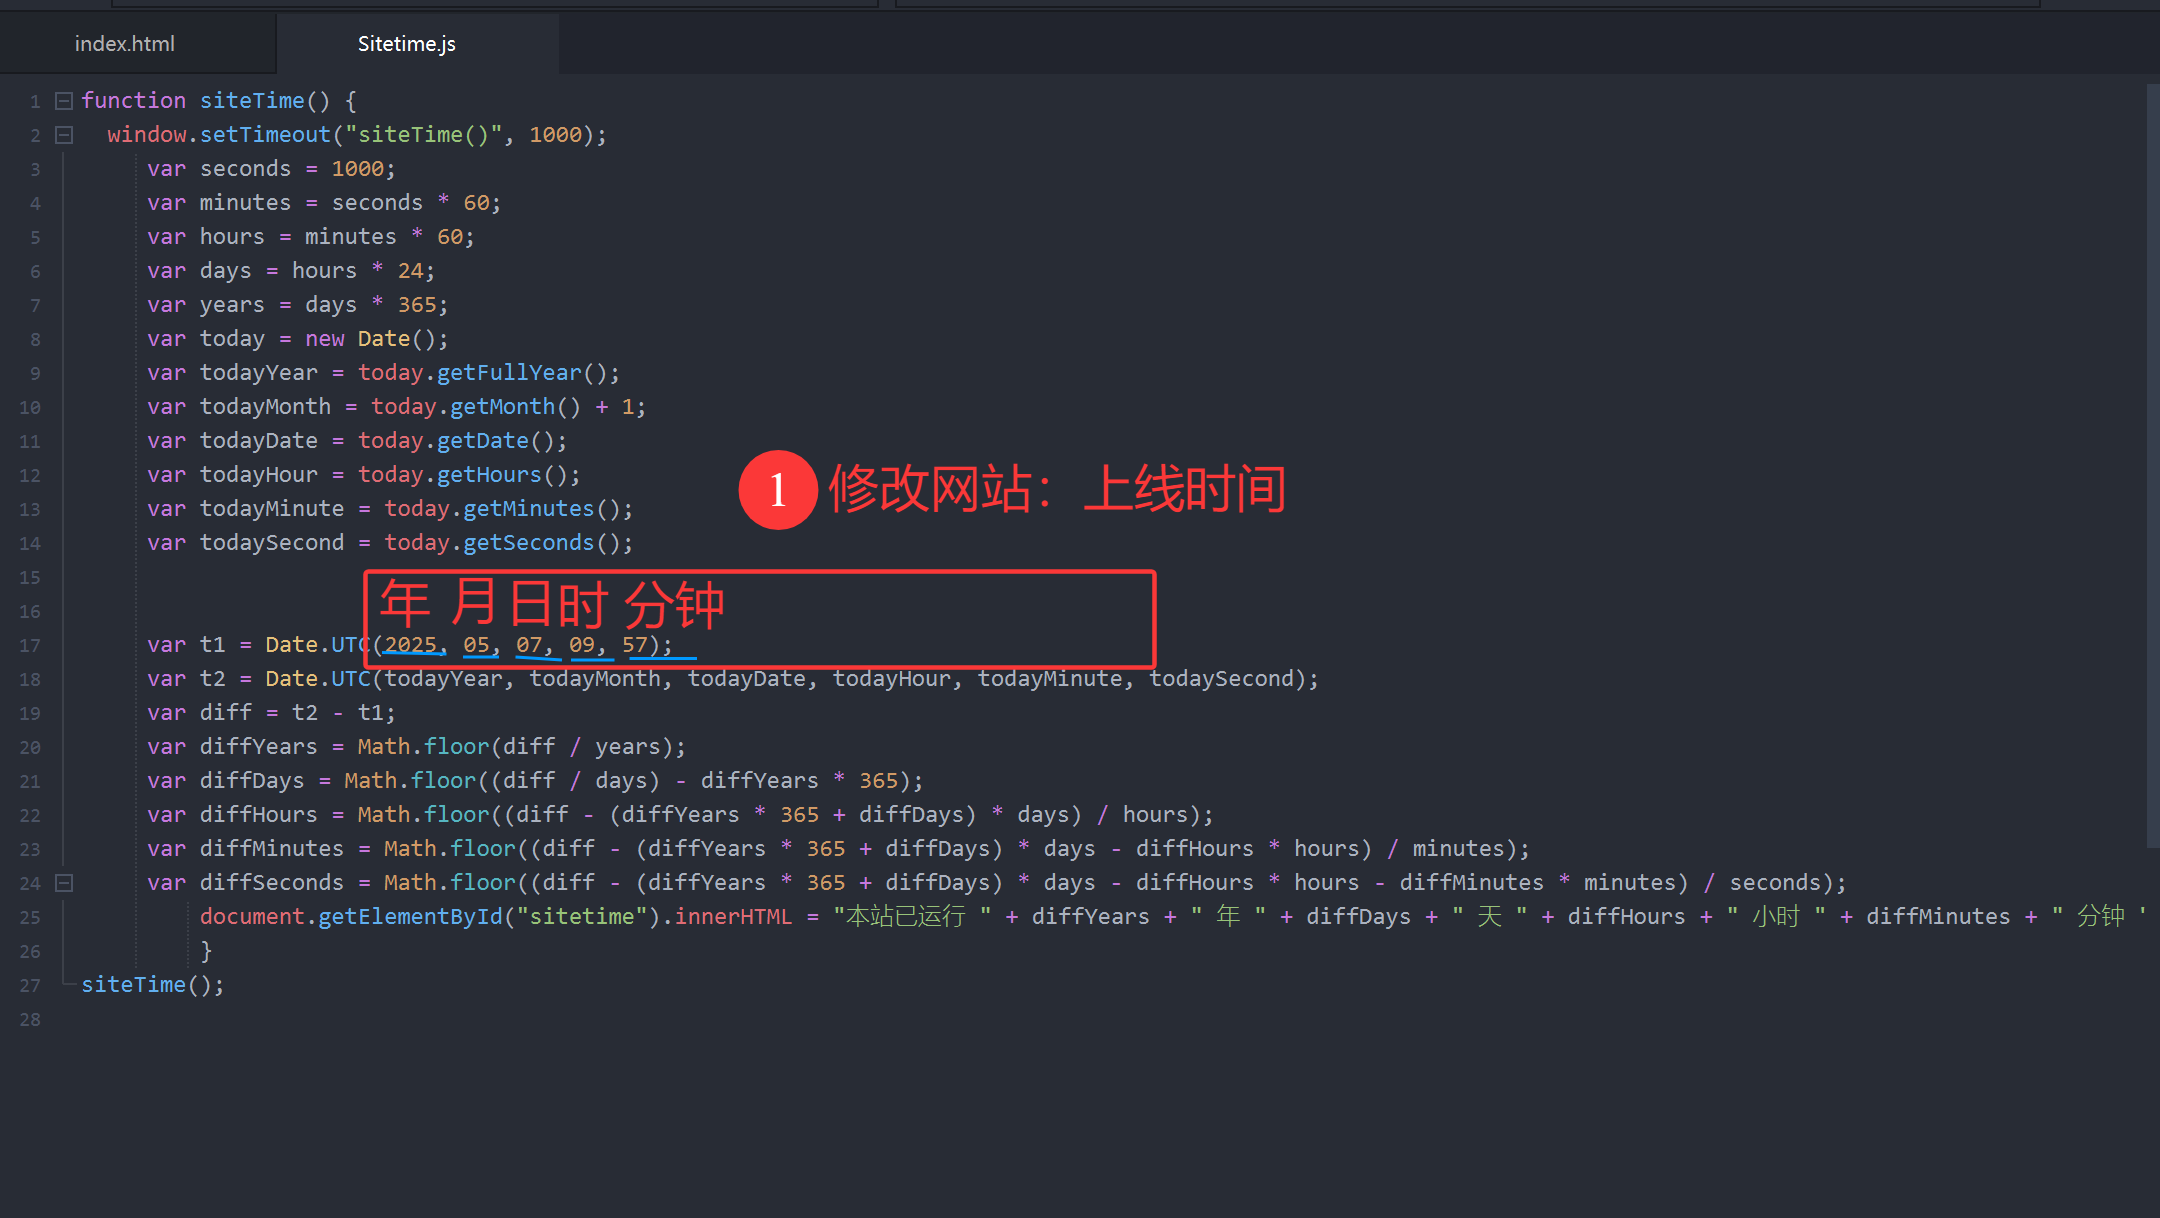Collapse the fold marker on line 2
Image resolution: width=2160 pixels, height=1218 pixels.
[x=64, y=135]
